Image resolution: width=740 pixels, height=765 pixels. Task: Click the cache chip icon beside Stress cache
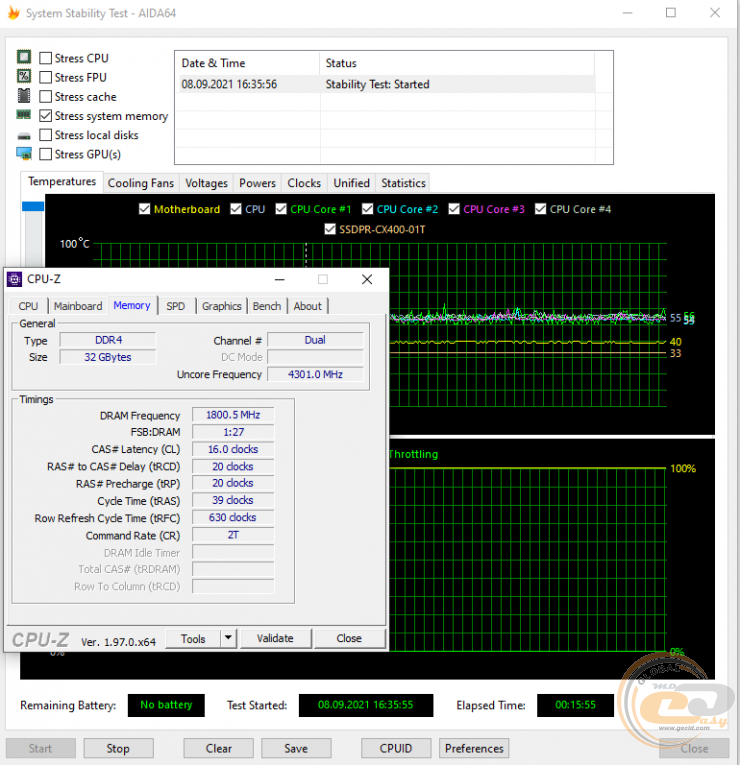(24, 96)
